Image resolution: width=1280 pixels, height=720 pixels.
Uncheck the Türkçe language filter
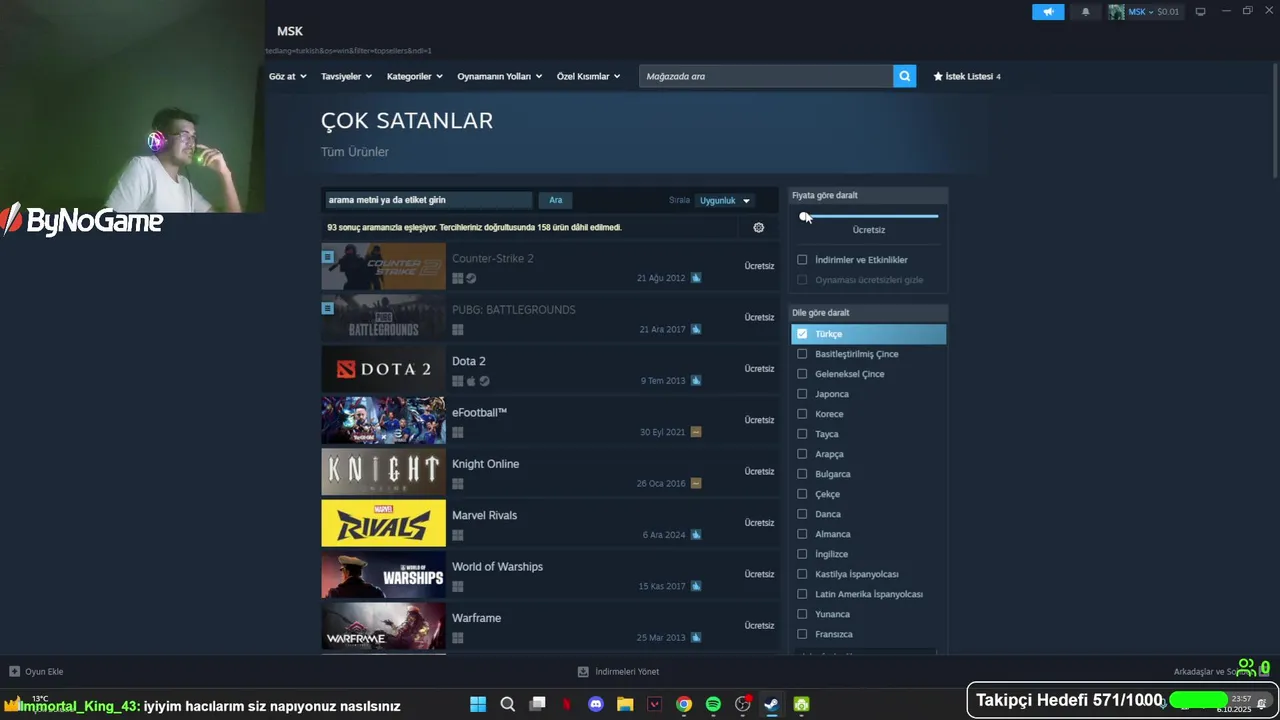click(x=802, y=334)
